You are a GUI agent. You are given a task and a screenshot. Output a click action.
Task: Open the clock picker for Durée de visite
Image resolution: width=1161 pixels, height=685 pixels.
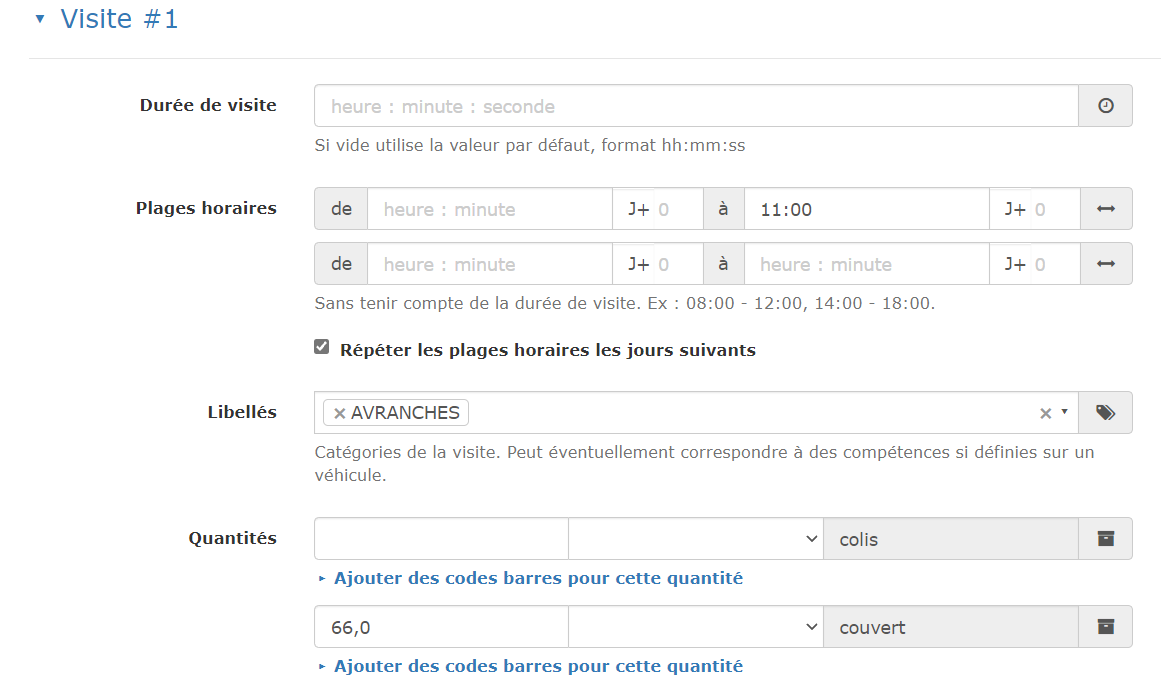tap(1105, 106)
